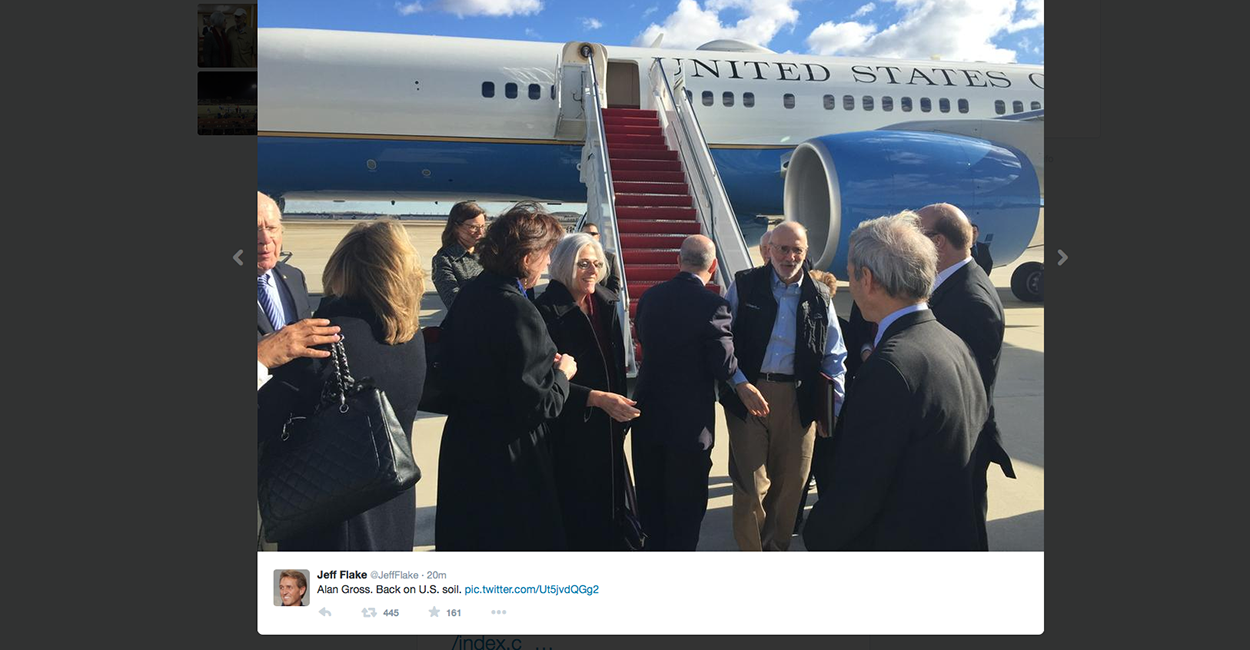The image size is (1250, 650).
Task: Follow the pic.twitter.com/Ut5jvdQGg2 link
Action: tap(532, 590)
